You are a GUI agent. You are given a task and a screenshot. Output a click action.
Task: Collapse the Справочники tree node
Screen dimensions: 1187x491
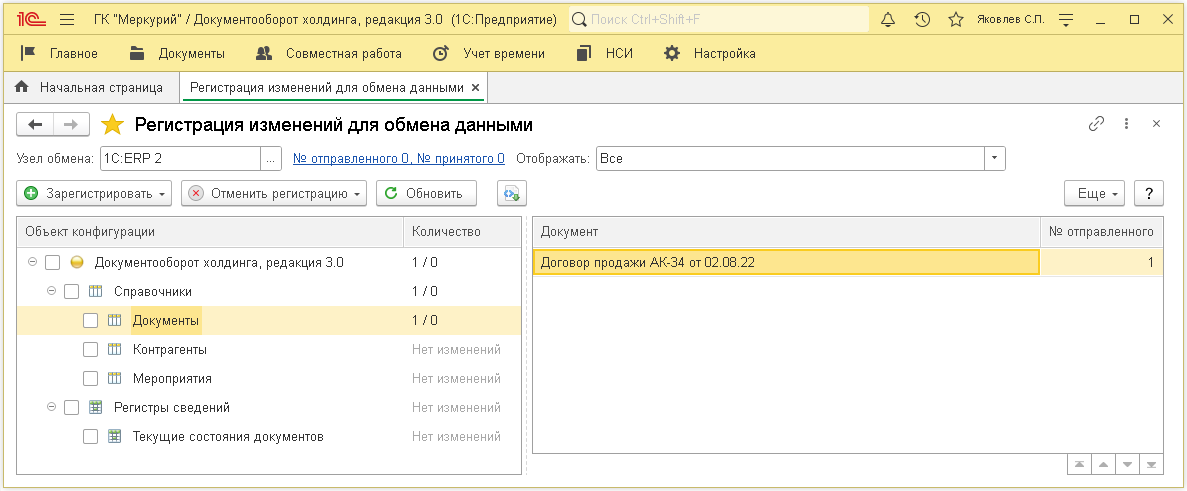52,292
